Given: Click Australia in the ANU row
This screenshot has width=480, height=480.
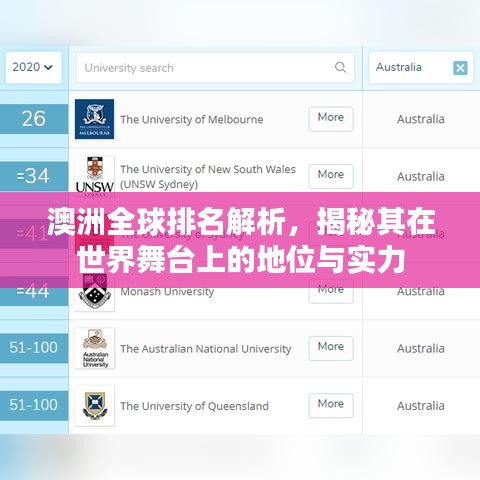Looking at the screenshot, I should [x=421, y=349].
